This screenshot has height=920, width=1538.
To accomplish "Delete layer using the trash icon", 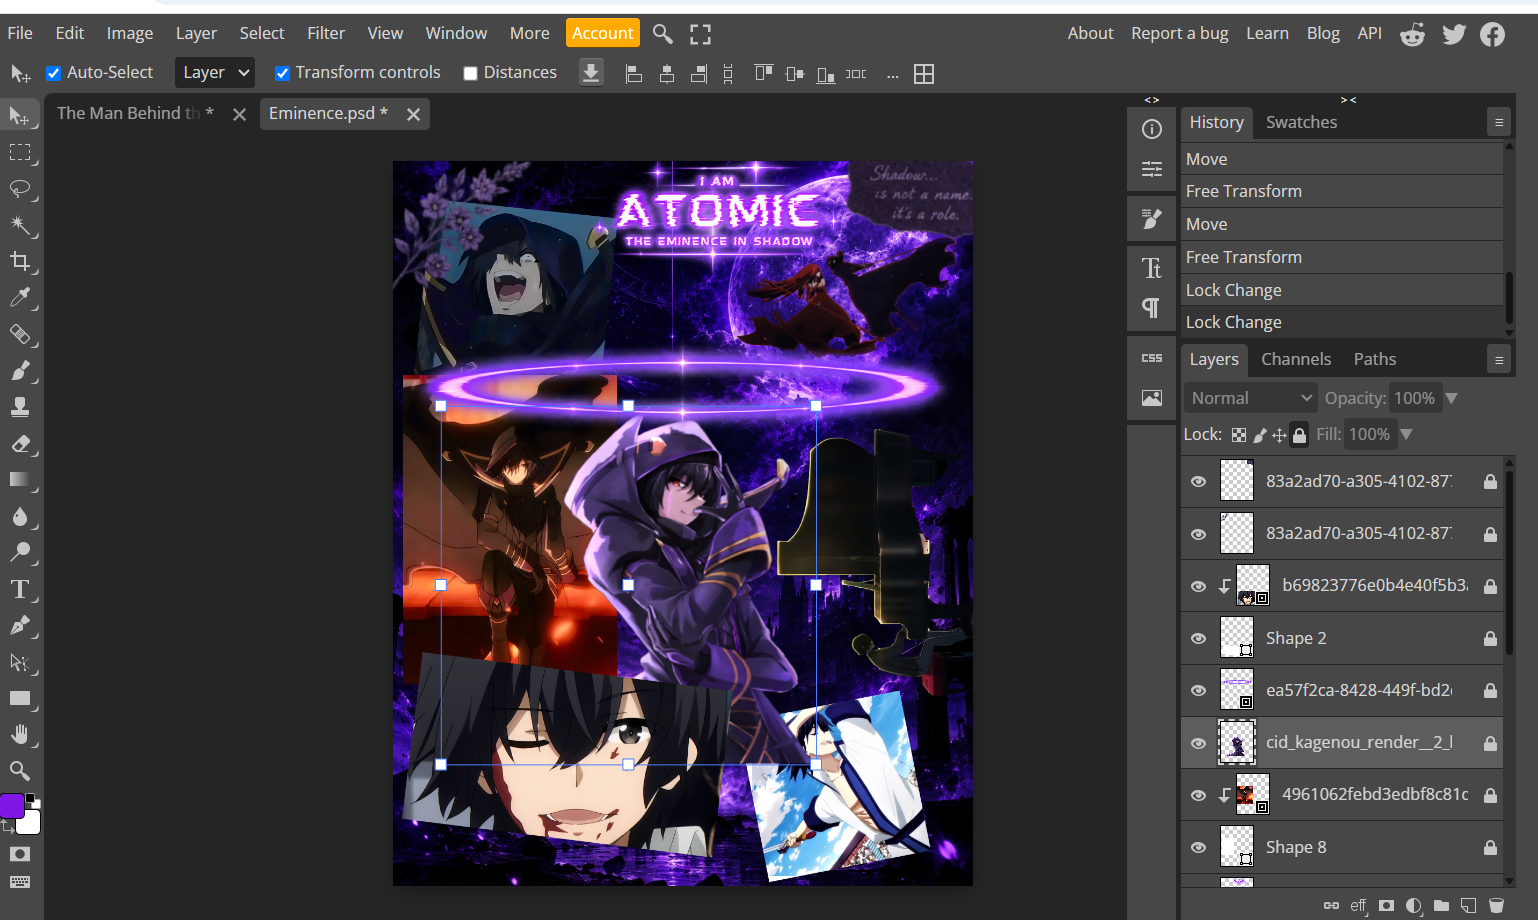I will pos(1496,905).
